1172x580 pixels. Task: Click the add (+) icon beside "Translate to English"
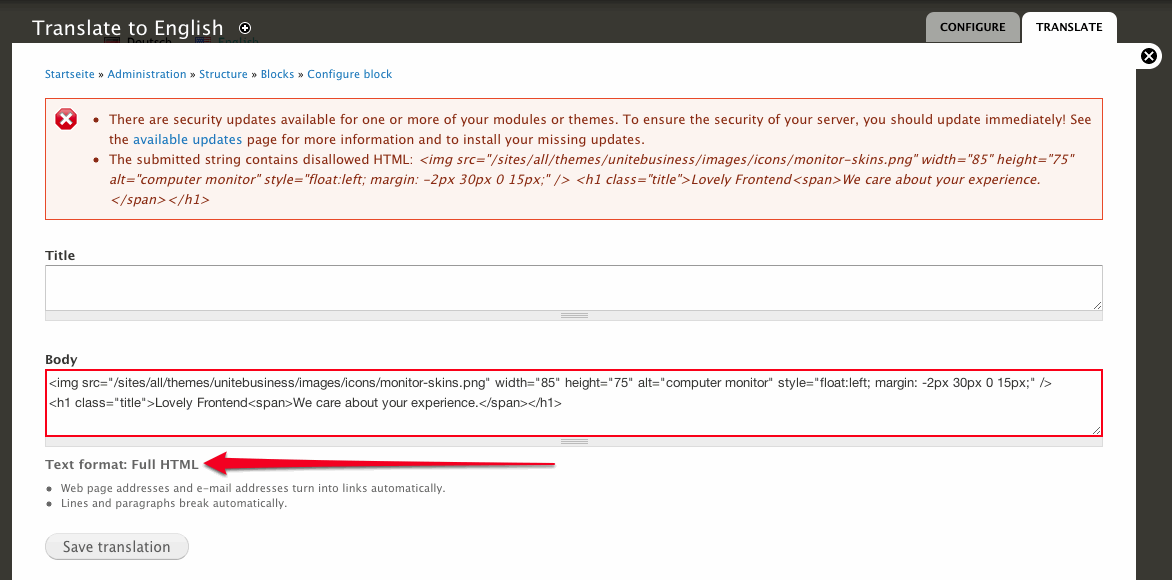coord(245,28)
